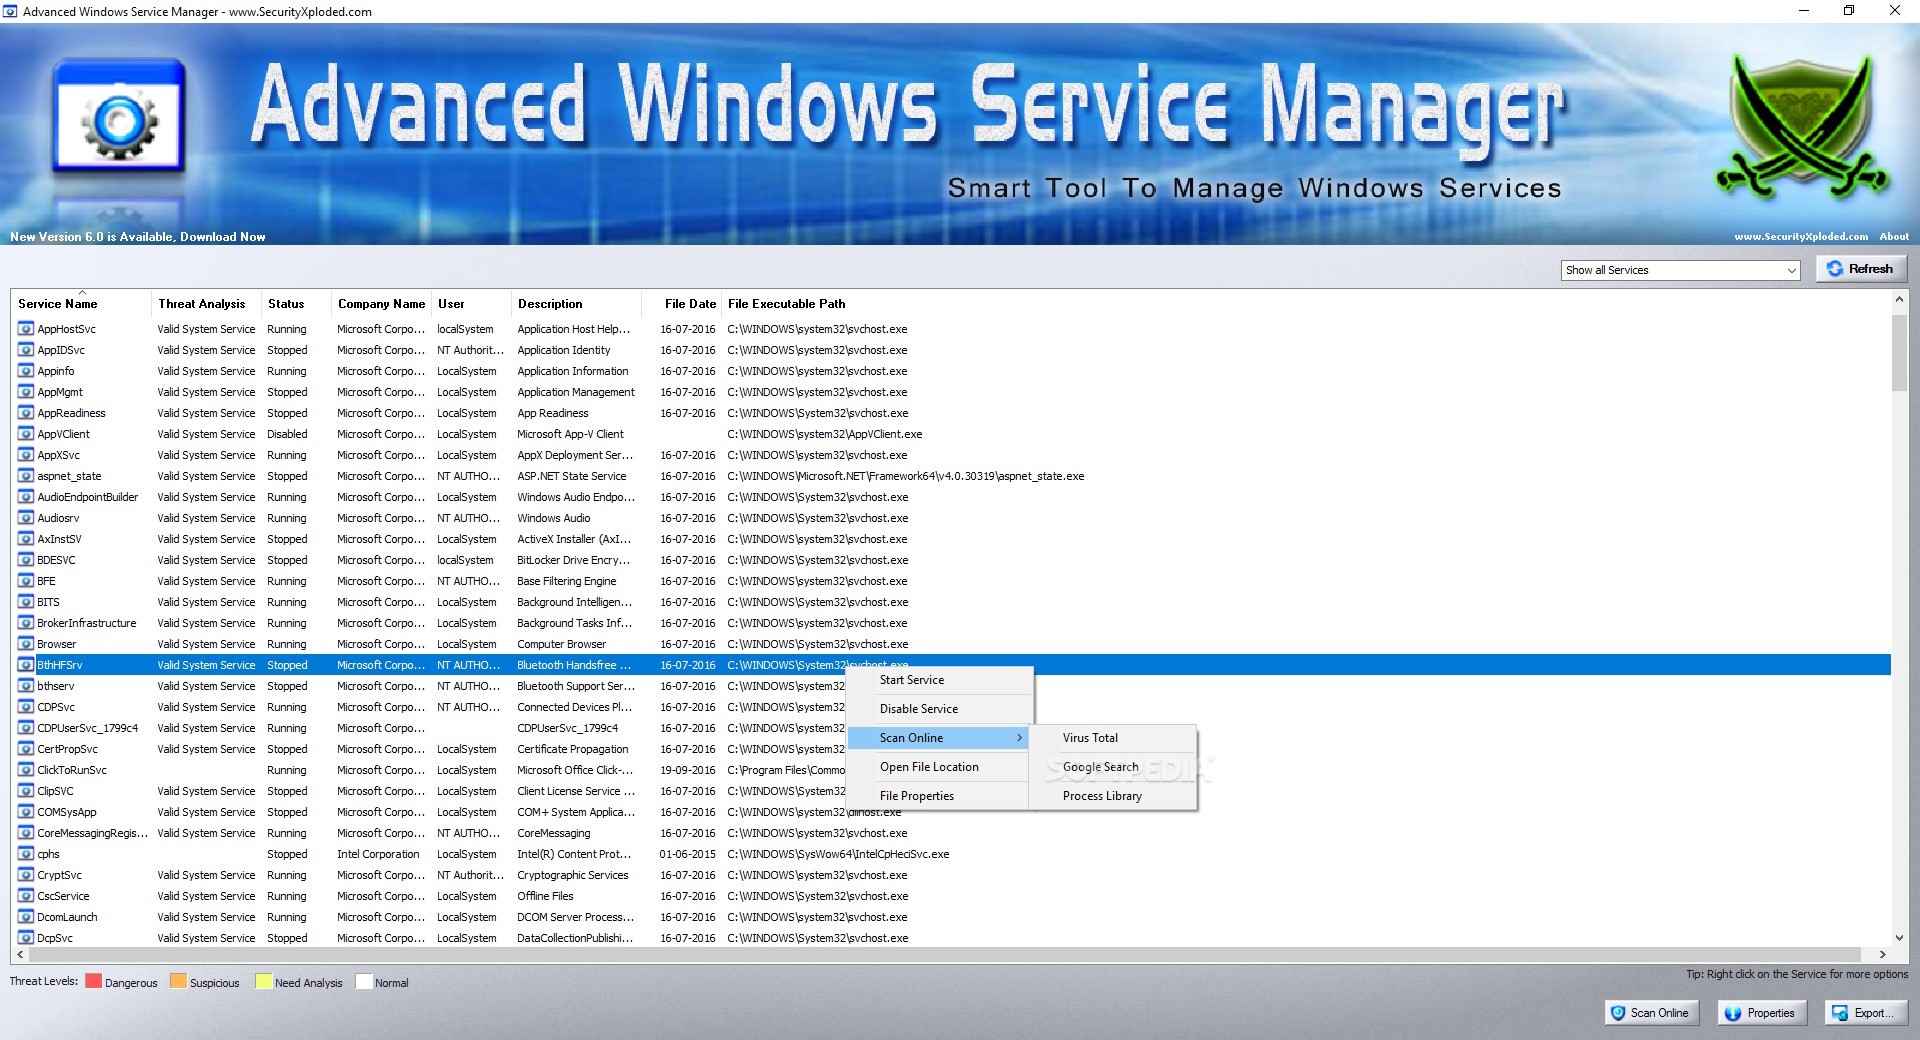Click the crossed-swords shield logo
Screen dimensions: 1920x1040
tap(1801, 125)
